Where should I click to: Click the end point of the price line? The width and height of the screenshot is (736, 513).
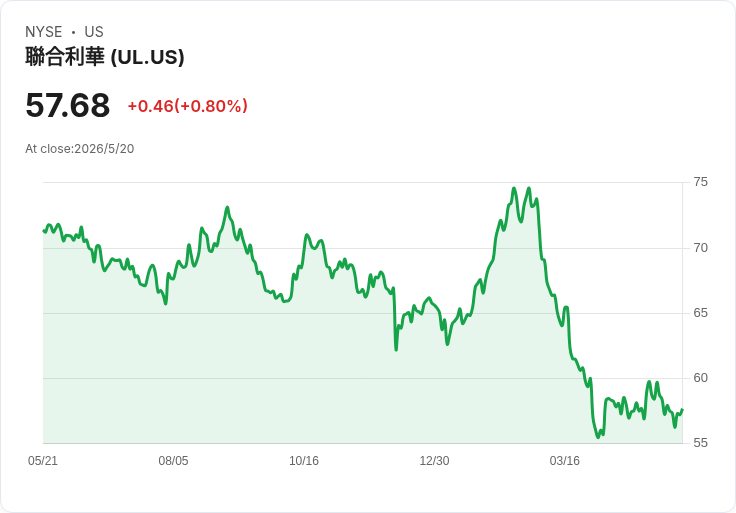tap(682, 410)
